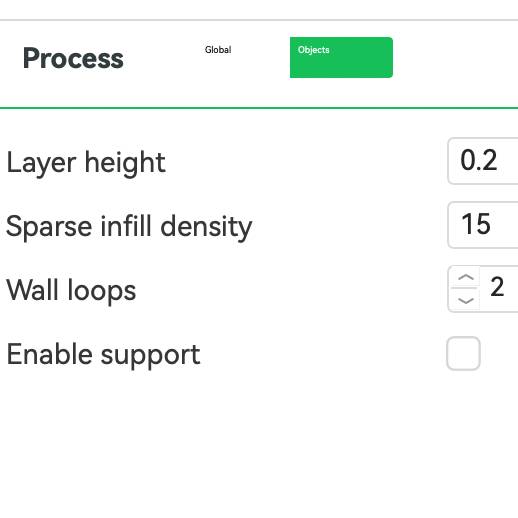The image size is (518, 518).
Task: Click the Sparse infill density value field
Action: pyautogui.click(x=483, y=225)
